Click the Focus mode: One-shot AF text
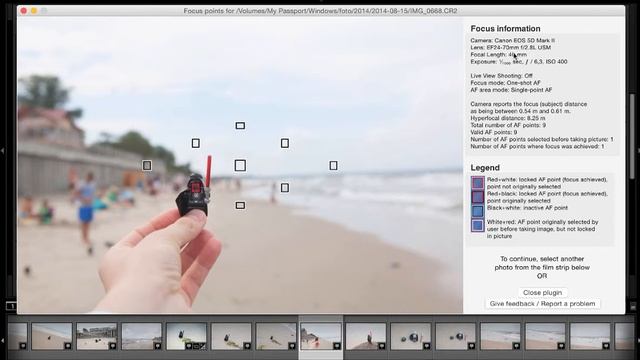Screen dimensions: 640x360 (505, 83)
